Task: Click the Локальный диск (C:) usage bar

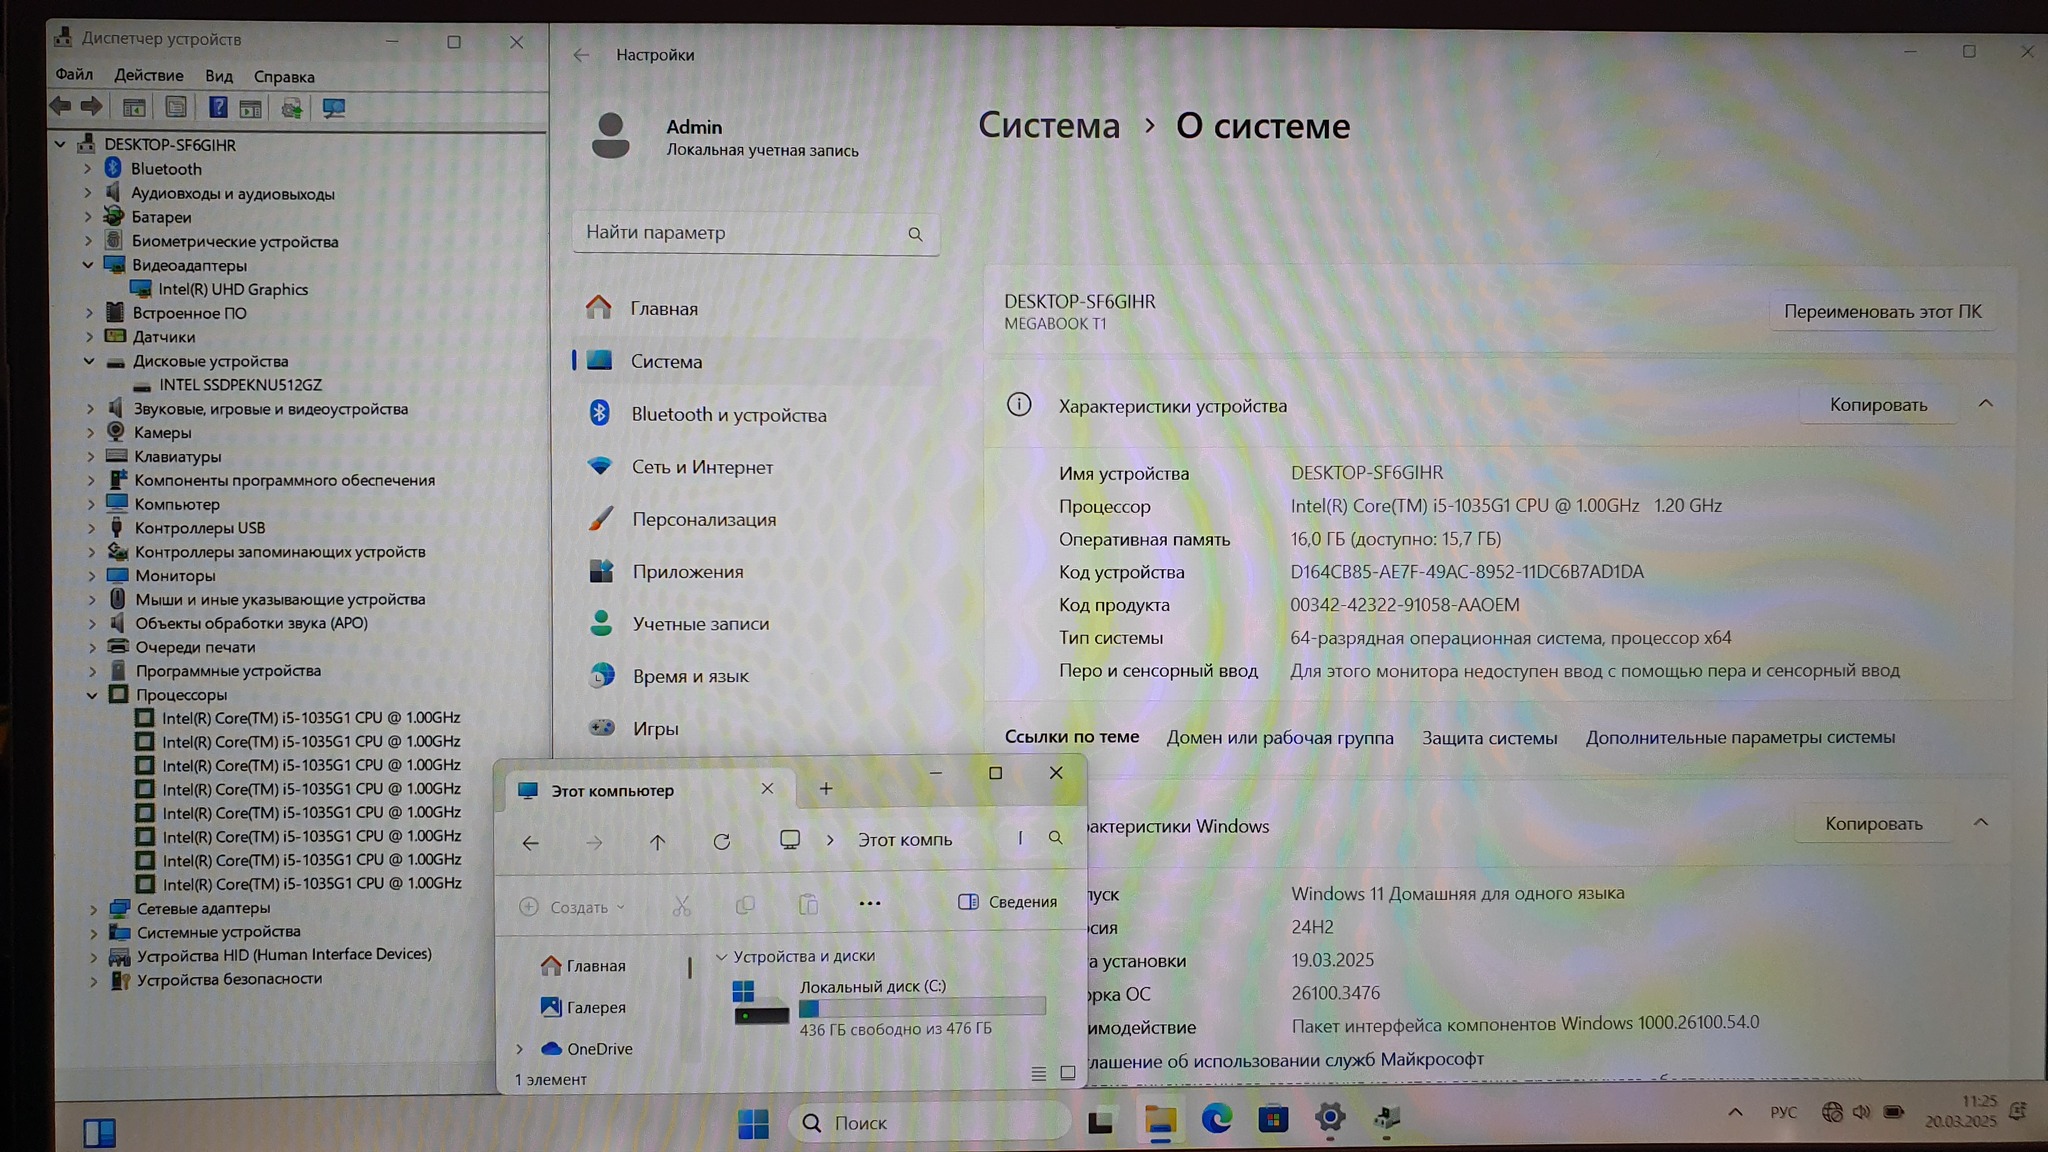Action: coord(921,1008)
